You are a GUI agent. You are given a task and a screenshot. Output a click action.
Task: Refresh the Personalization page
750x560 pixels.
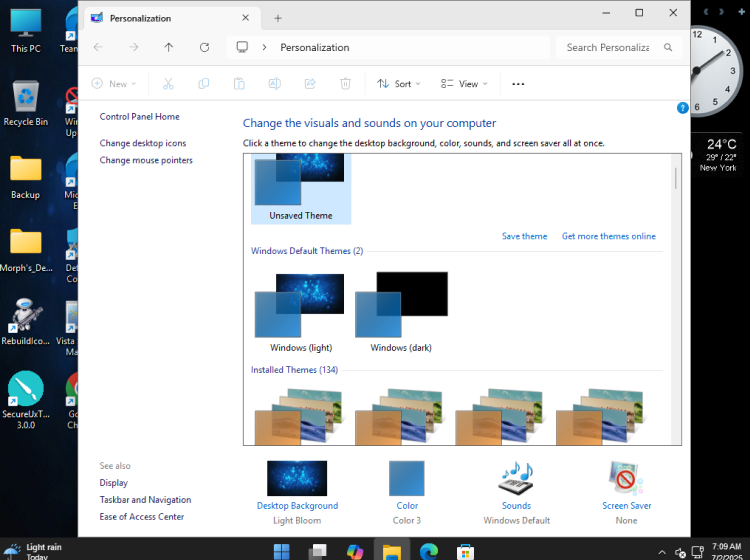(204, 47)
